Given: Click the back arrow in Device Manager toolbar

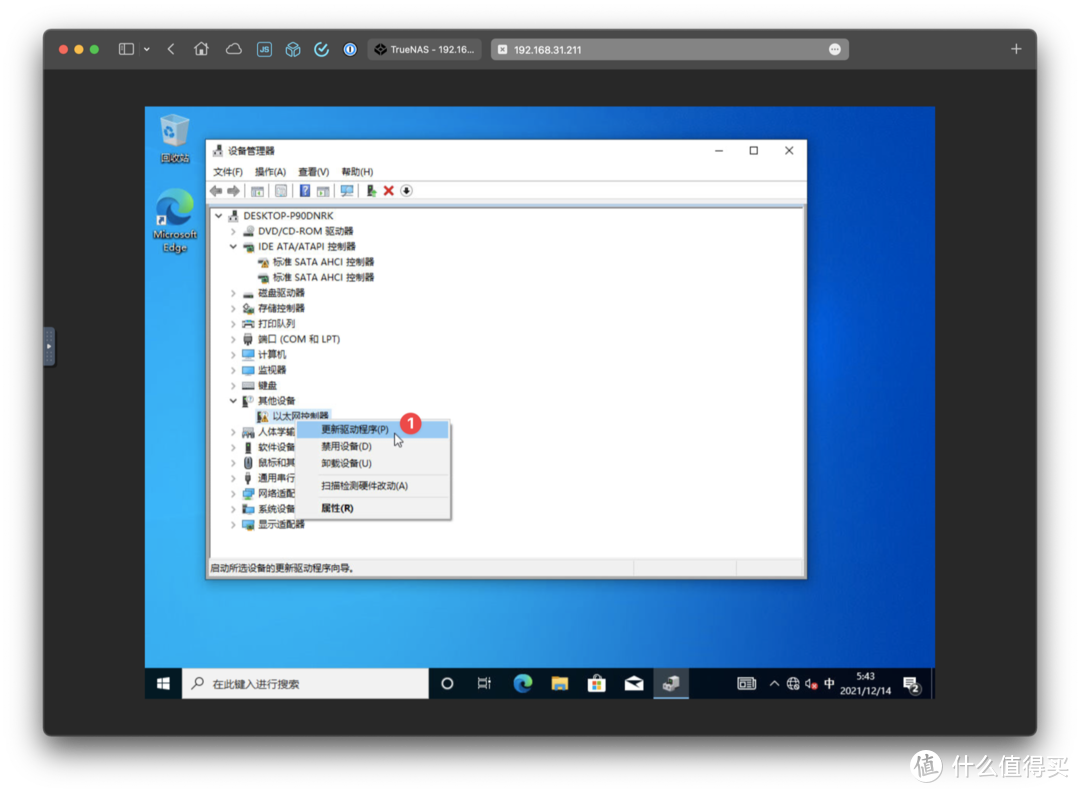Looking at the screenshot, I should 216,191.
